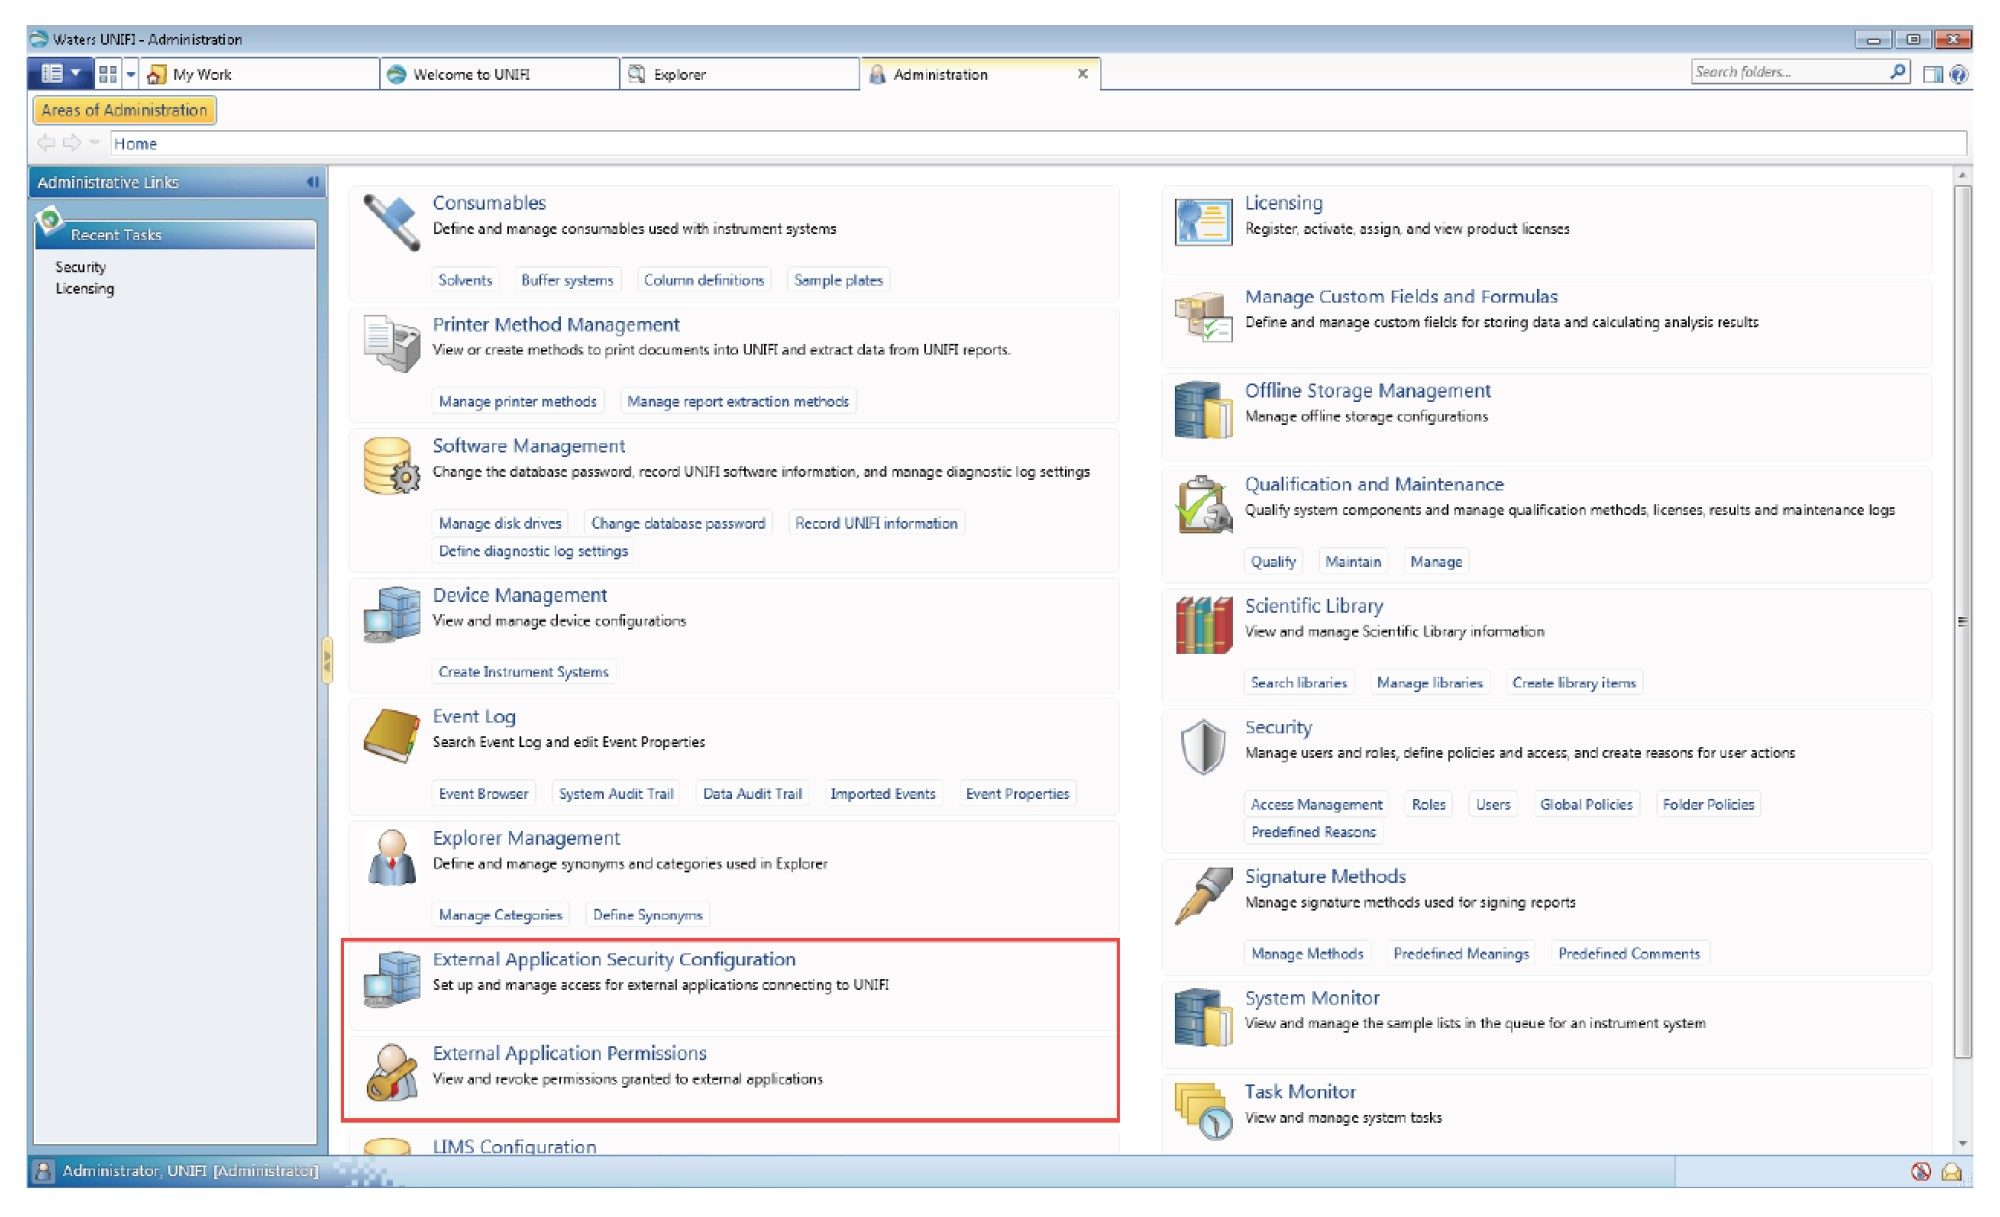Switch to the My Work tab

tap(259, 74)
